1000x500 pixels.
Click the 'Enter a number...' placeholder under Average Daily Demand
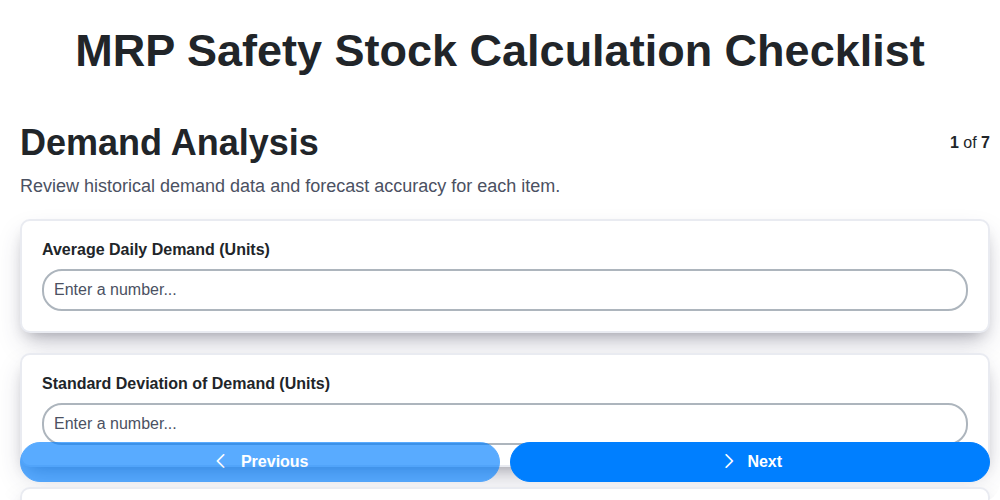click(115, 290)
